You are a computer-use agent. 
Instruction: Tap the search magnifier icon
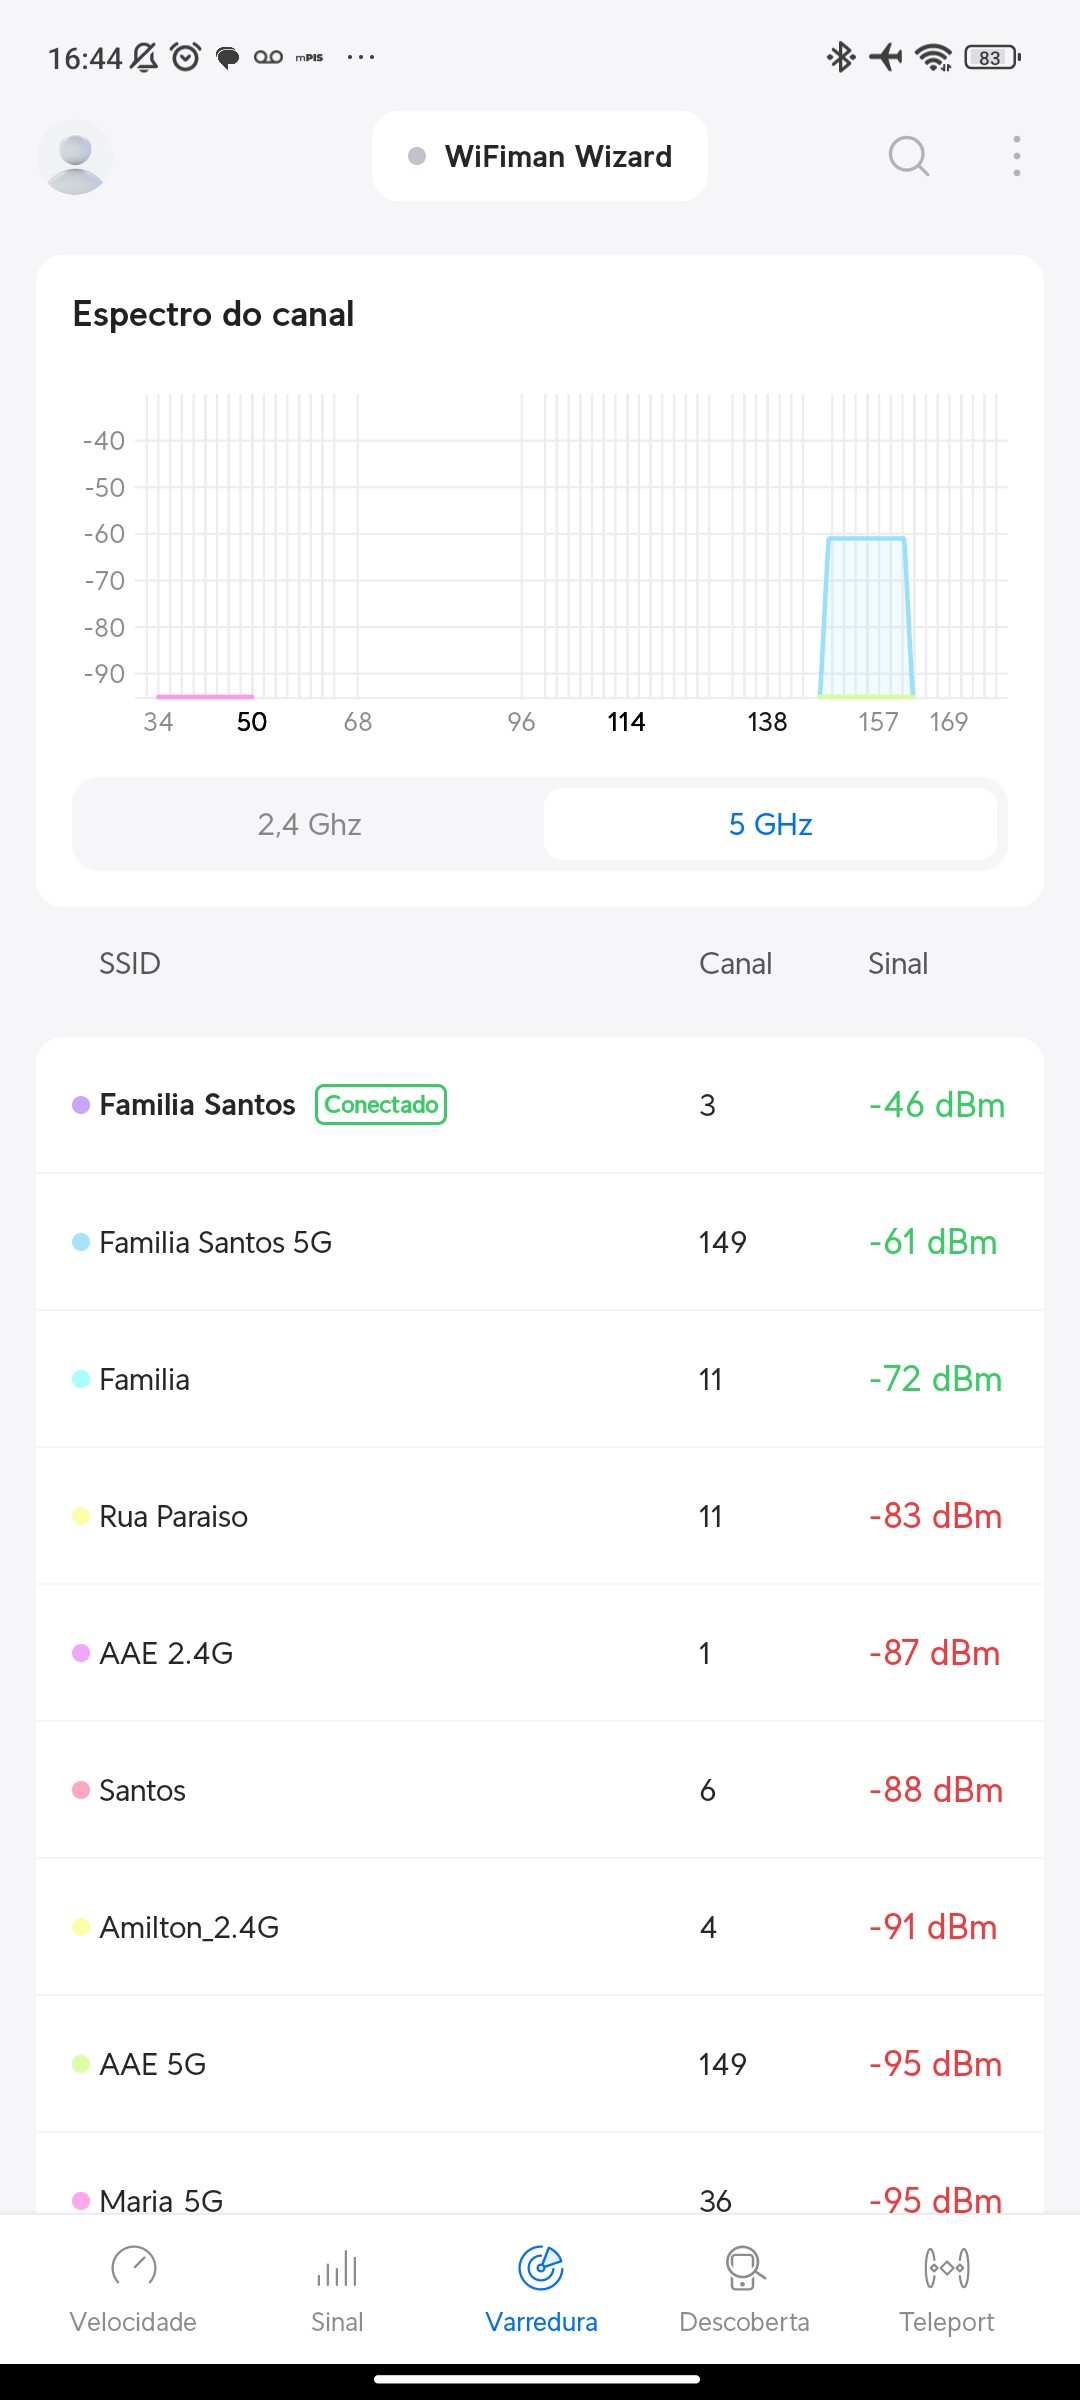coord(908,156)
